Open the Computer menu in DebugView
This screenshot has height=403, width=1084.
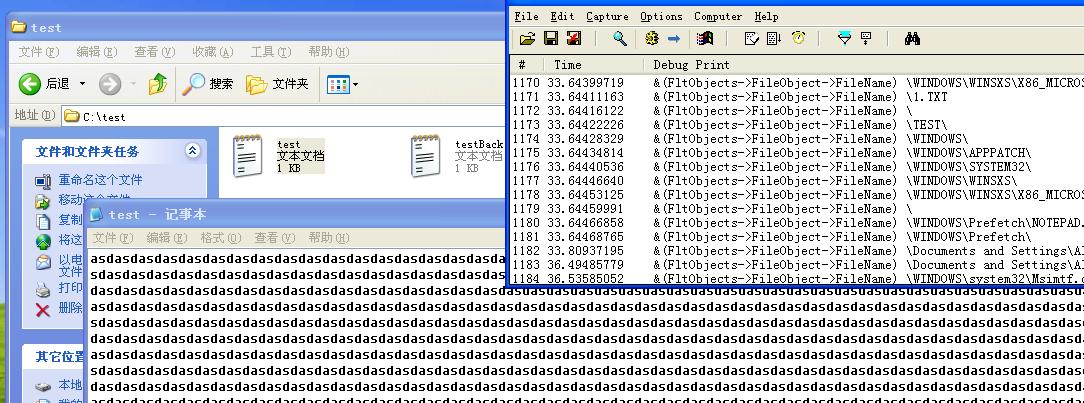coord(718,16)
